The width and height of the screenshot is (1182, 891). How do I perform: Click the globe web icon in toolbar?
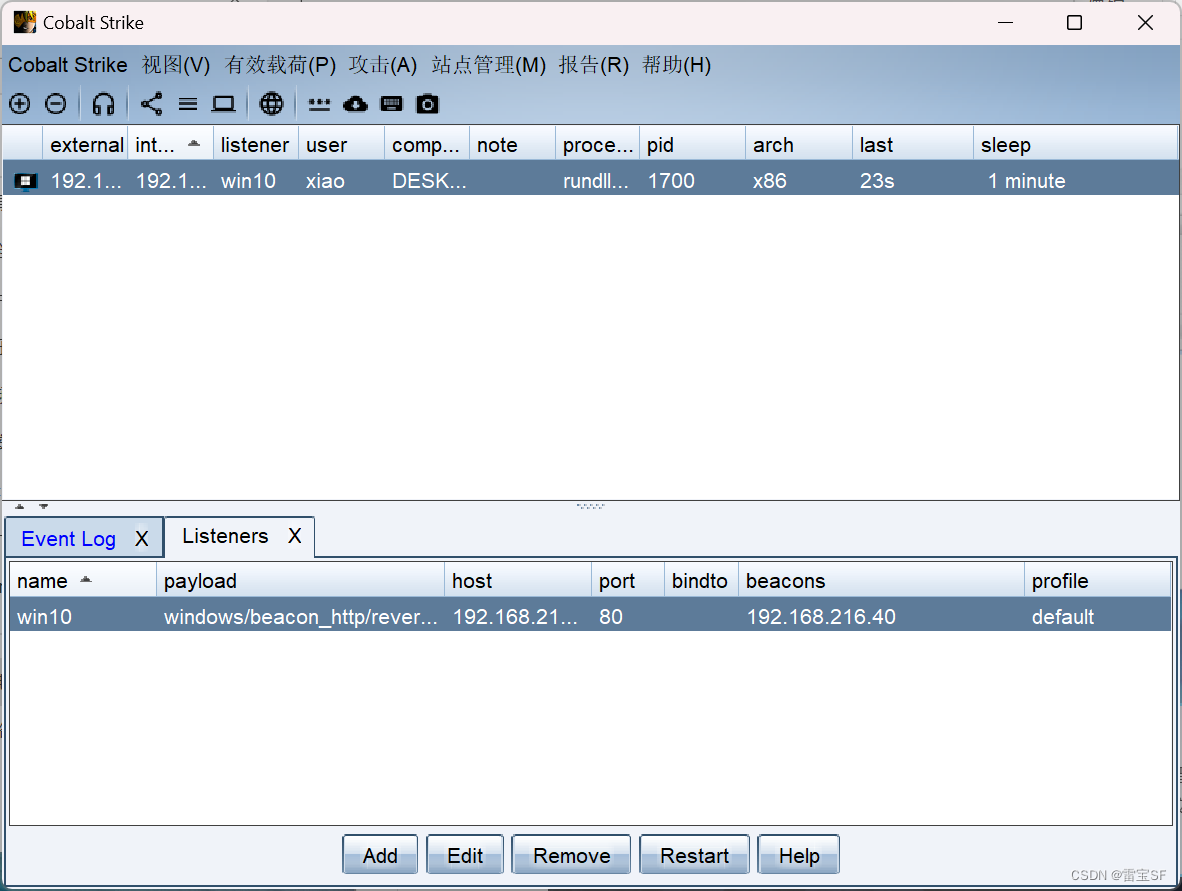(271, 104)
